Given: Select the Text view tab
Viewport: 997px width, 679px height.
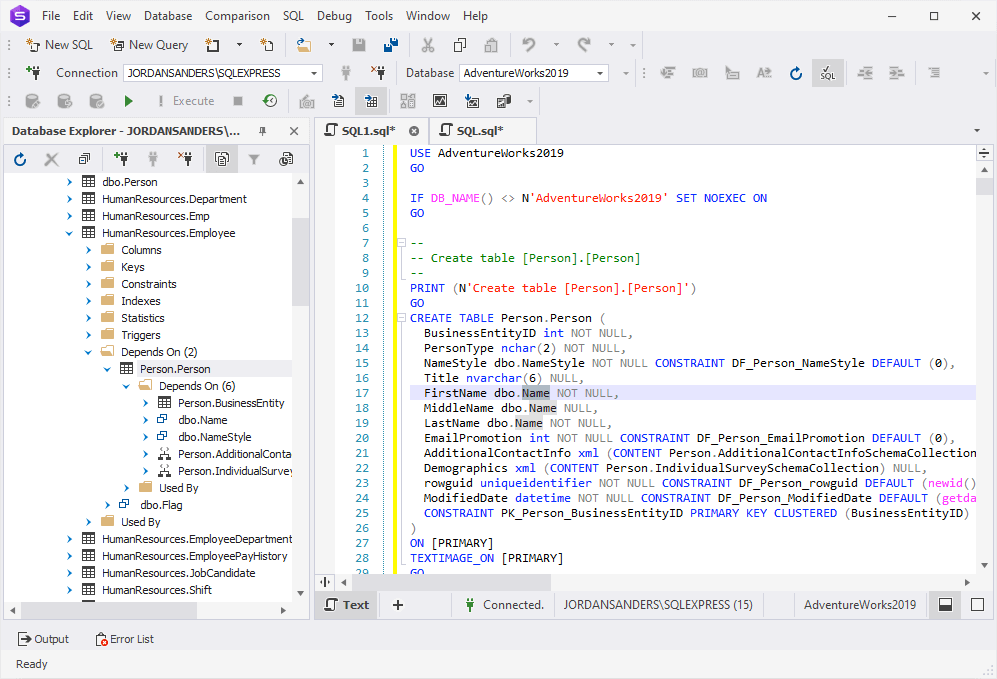Looking at the screenshot, I should pyautogui.click(x=347, y=605).
